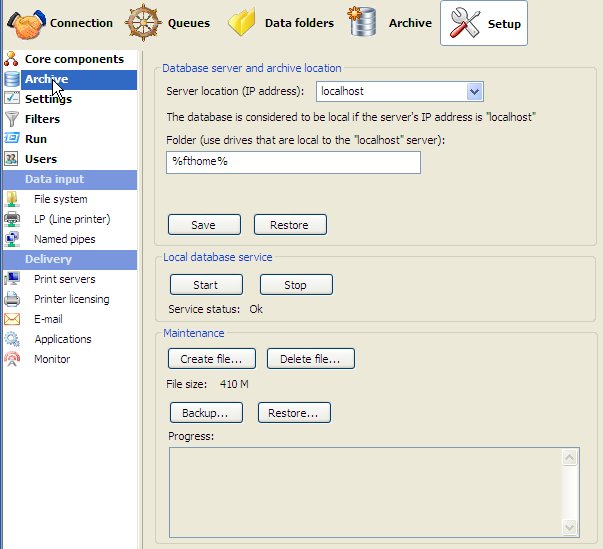
Task: Click the Backup... button
Action: 205,412
